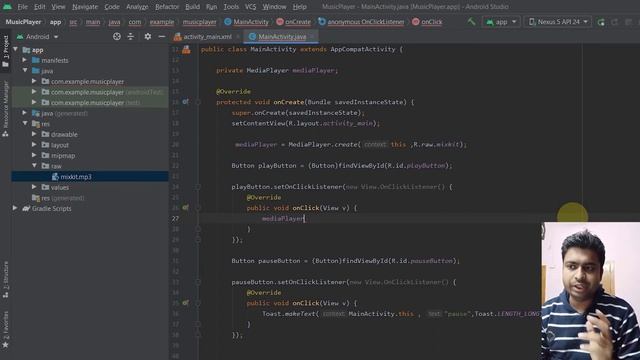Click the Run app icon in toolbar
This screenshot has width=640, height=360.
(601, 22)
